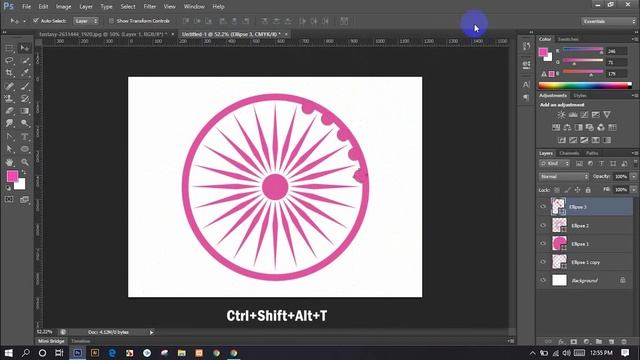Select the Dodge tool
This screenshot has height=360, width=640.
point(25,123)
